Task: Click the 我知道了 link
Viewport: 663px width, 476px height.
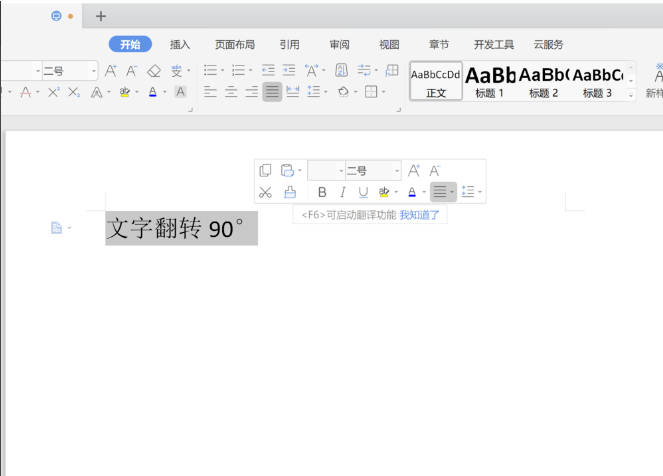Action: pos(419,215)
